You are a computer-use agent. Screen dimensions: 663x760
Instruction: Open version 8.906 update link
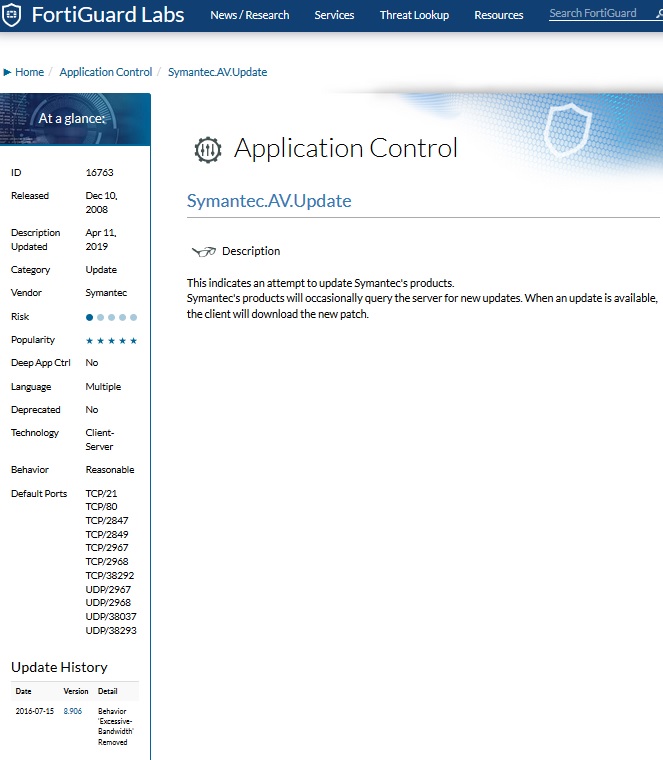pyautogui.click(x=73, y=711)
